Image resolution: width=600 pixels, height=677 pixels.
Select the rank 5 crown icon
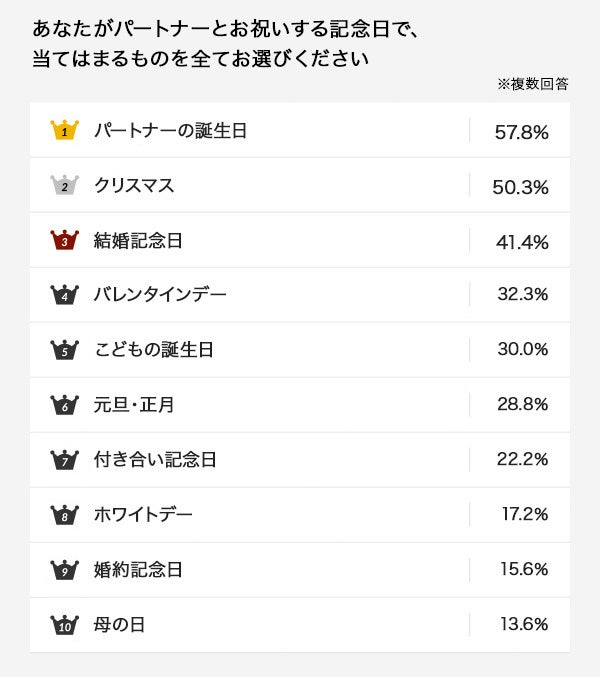[x=64, y=350]
